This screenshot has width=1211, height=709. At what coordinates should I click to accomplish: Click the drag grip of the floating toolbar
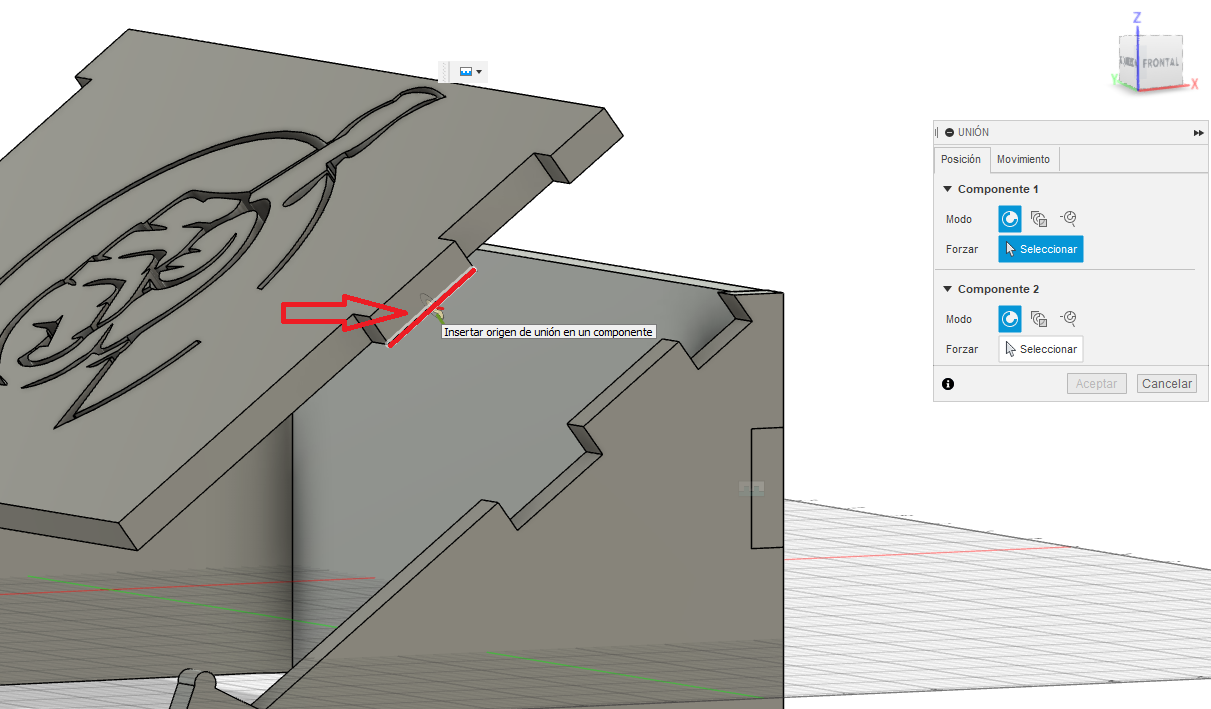point(445,72)
